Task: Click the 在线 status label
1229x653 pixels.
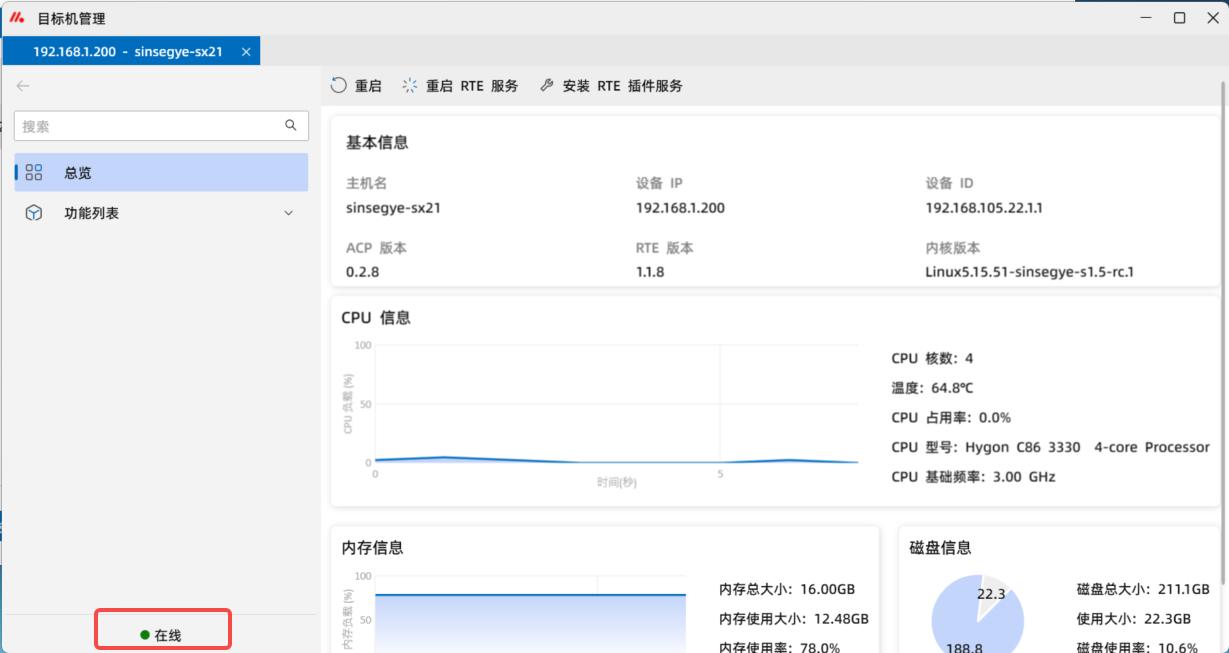Action: [168, 635]
